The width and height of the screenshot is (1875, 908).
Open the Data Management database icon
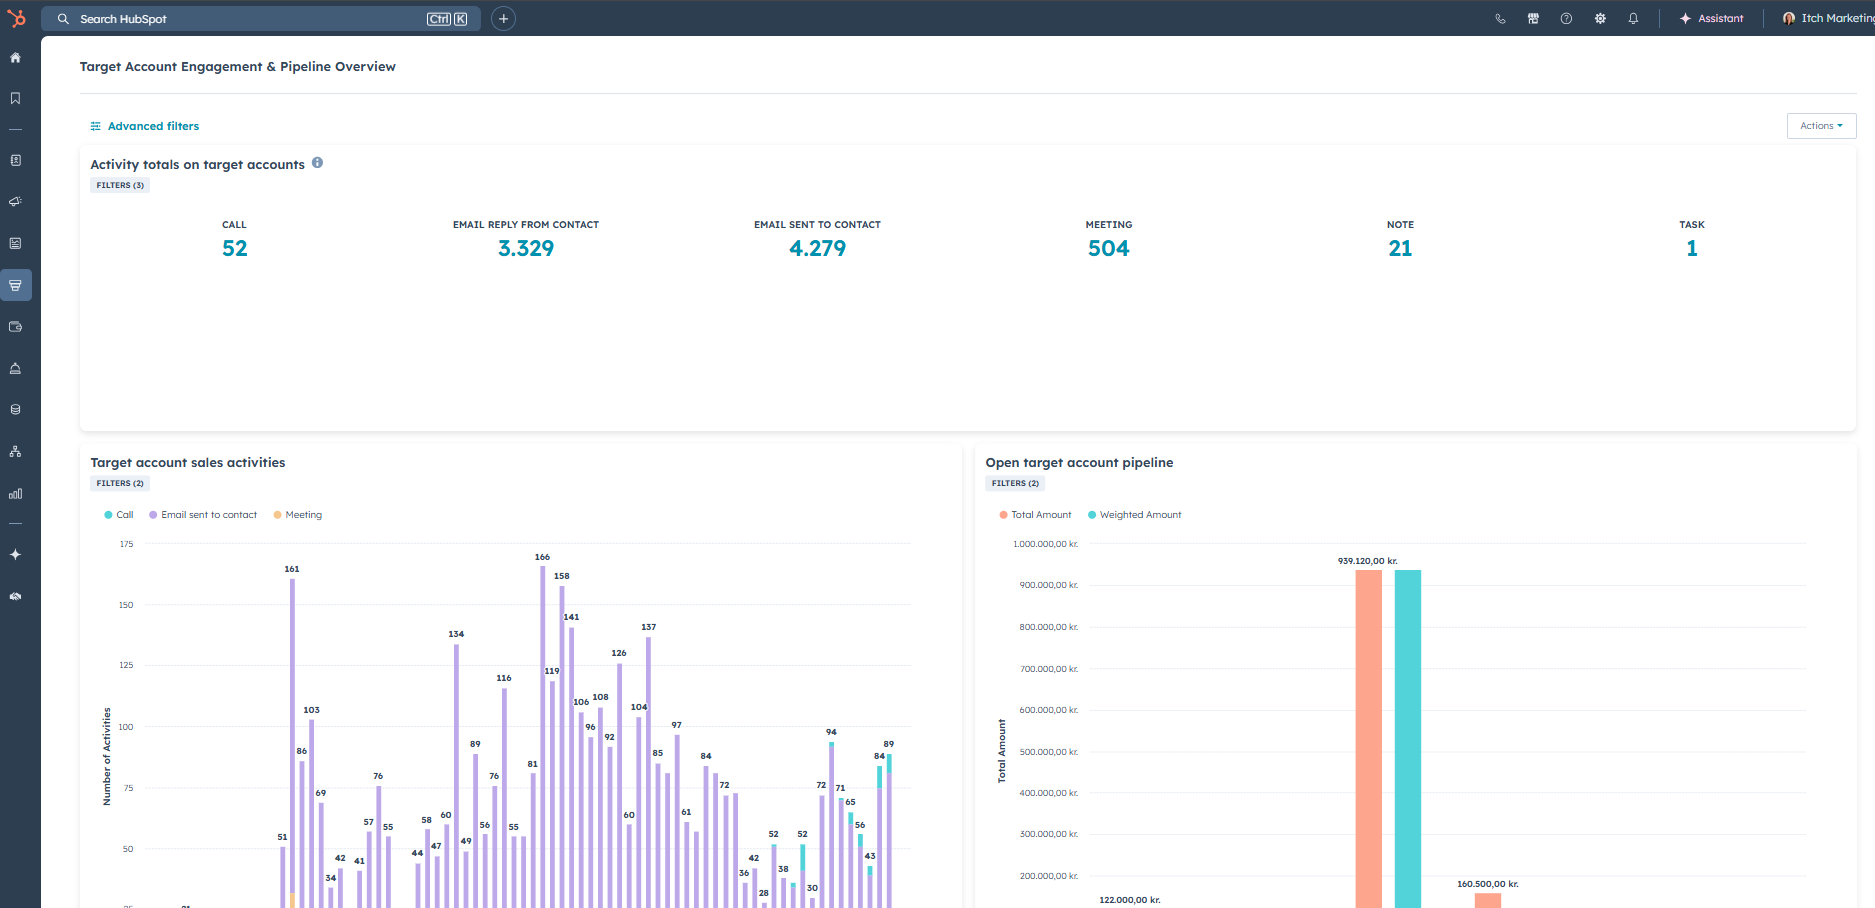coord(16,409)
